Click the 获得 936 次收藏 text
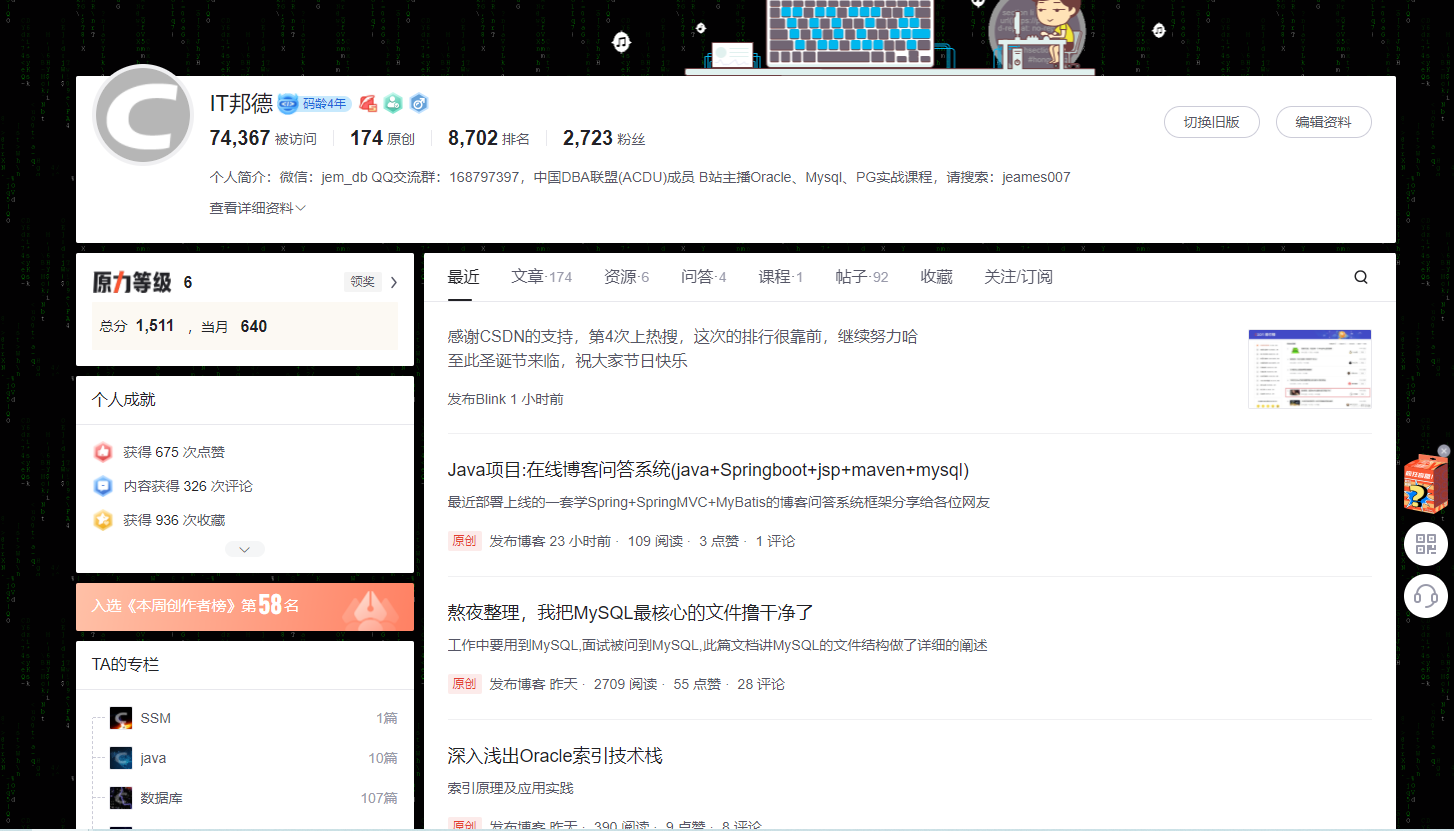 174,520
